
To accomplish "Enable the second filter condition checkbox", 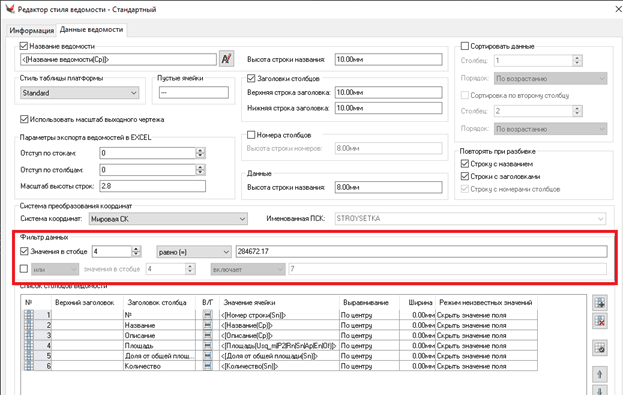I will (x=24, y=269).
